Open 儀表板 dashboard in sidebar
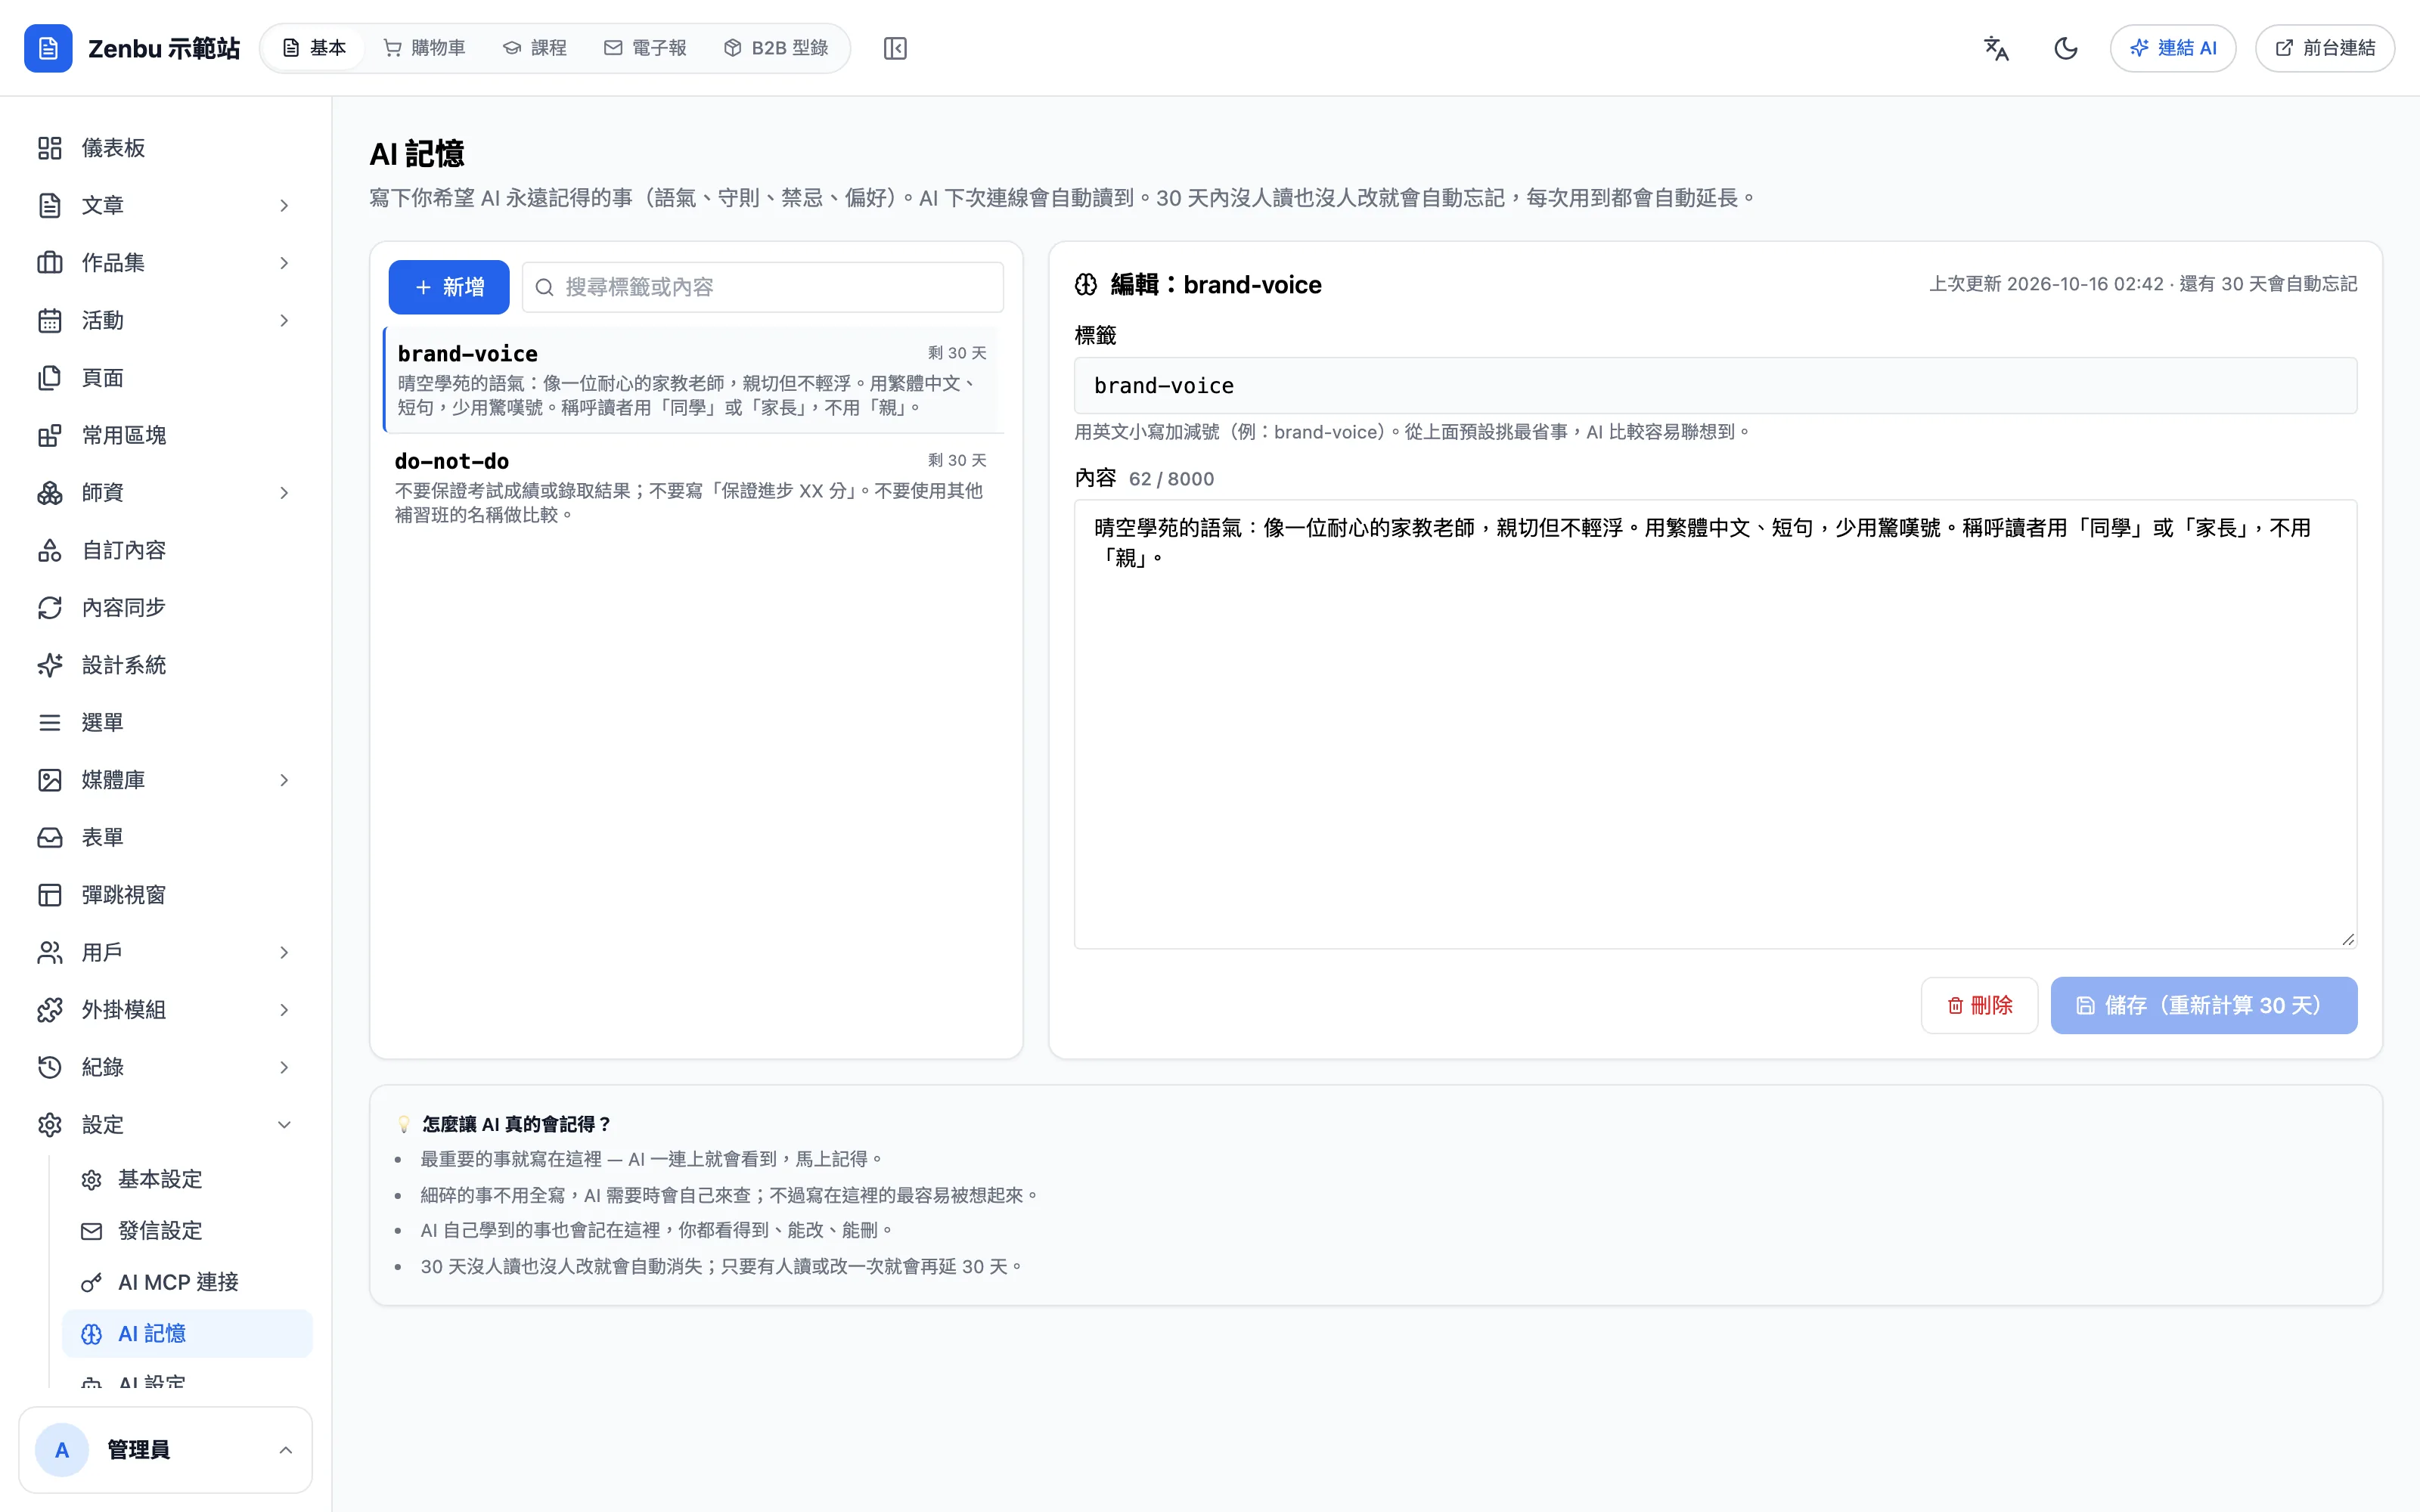Viewport: 2420px width, 1512px height. (x=166, y=148)
